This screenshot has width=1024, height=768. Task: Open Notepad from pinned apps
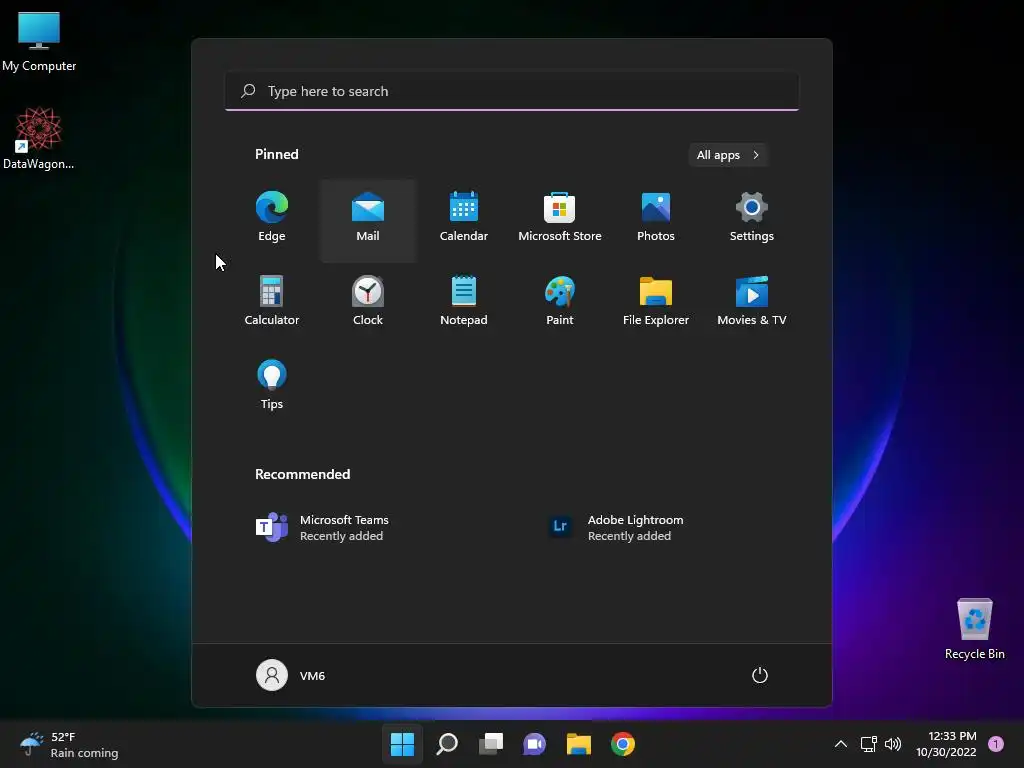pos(464,301)
